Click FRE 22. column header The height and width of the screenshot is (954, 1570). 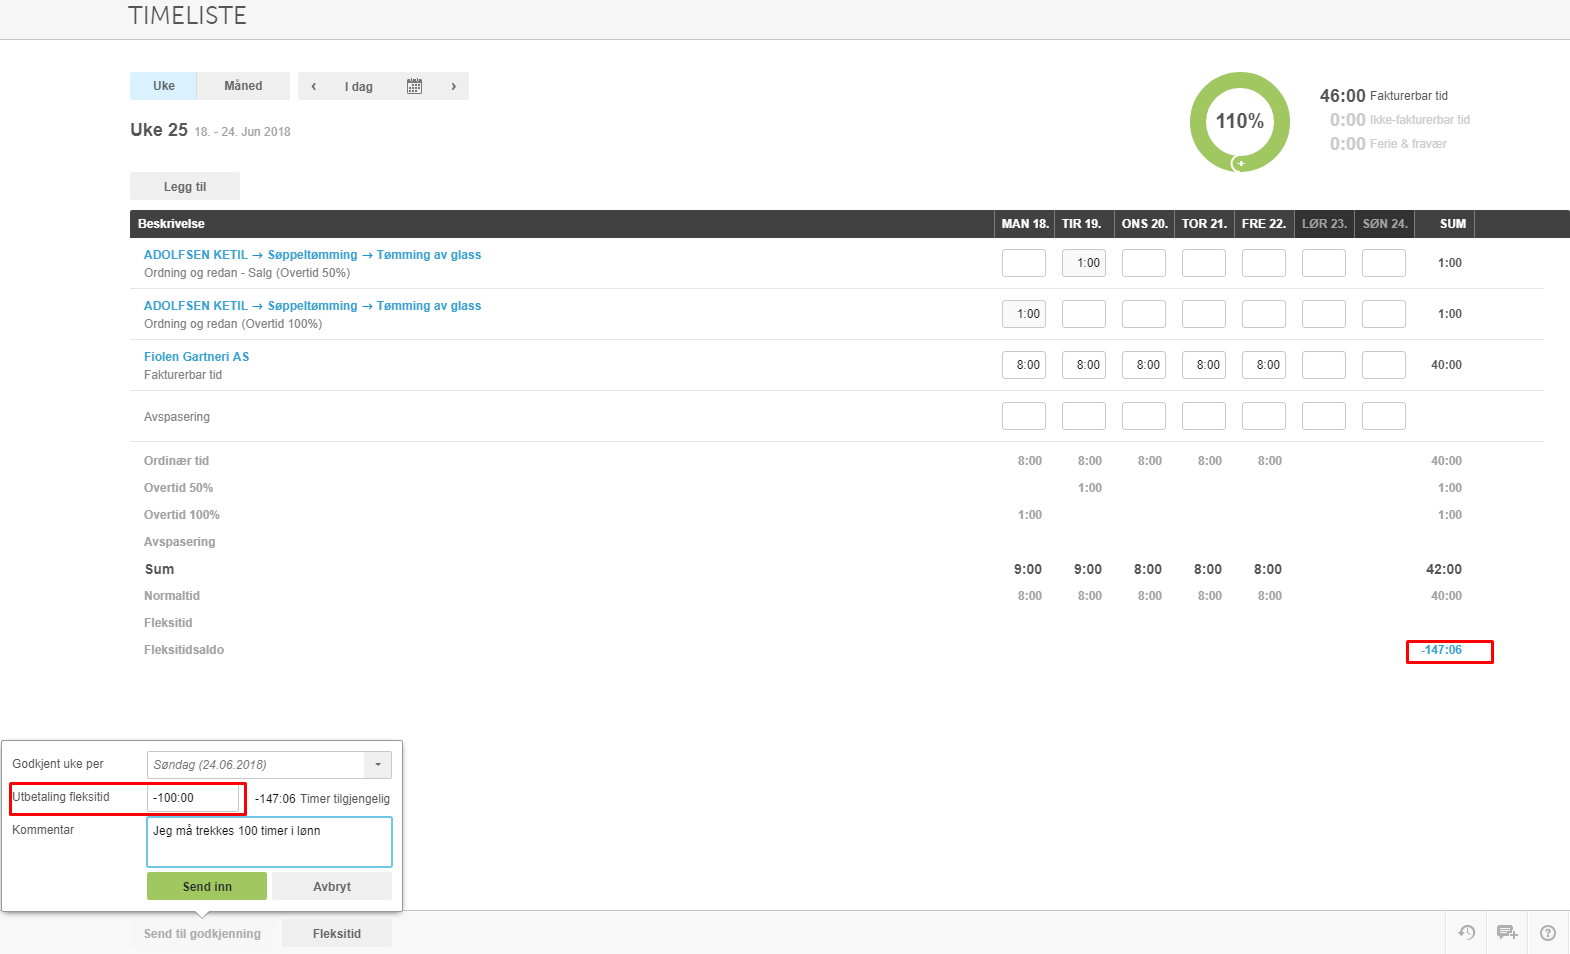tap(1264, 224)
